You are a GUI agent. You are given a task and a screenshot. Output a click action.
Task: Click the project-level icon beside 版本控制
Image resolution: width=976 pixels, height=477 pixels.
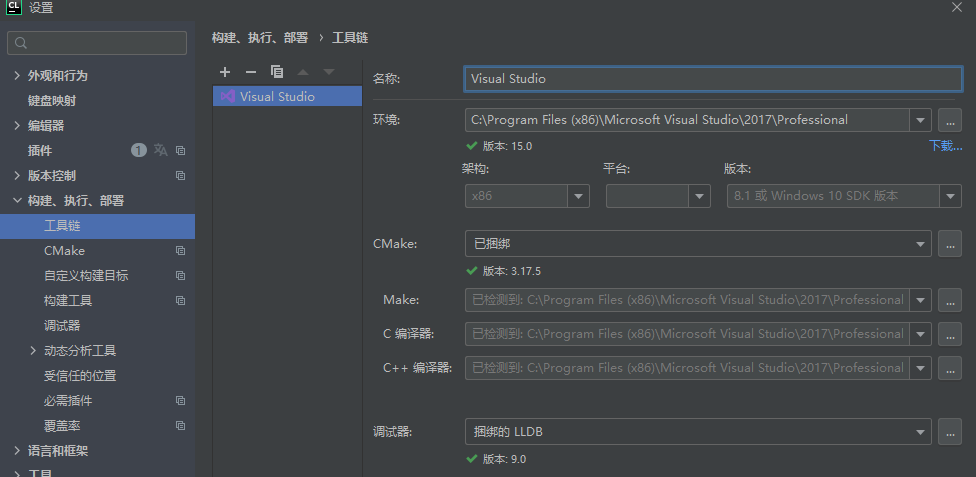[181, 176]
